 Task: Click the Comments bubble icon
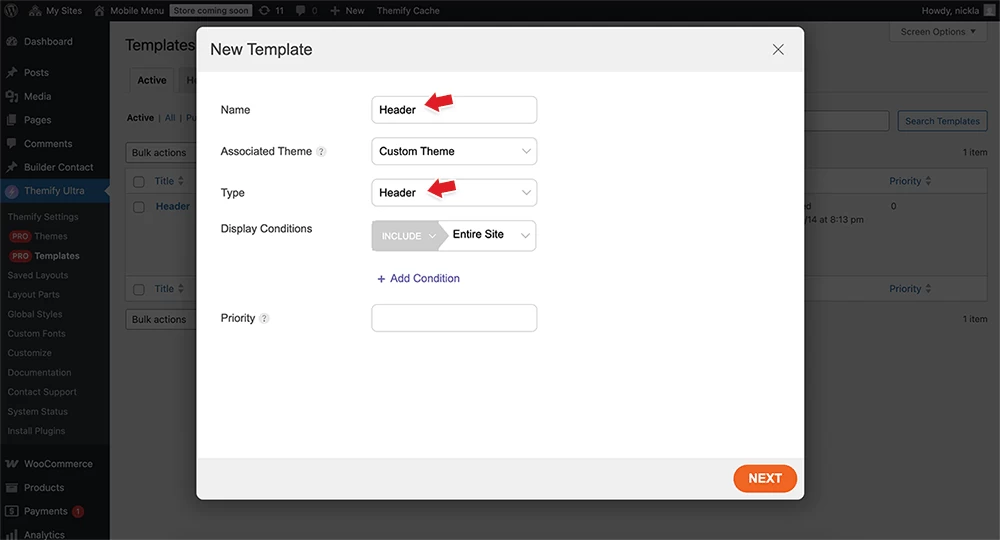(x=12, y=144)
